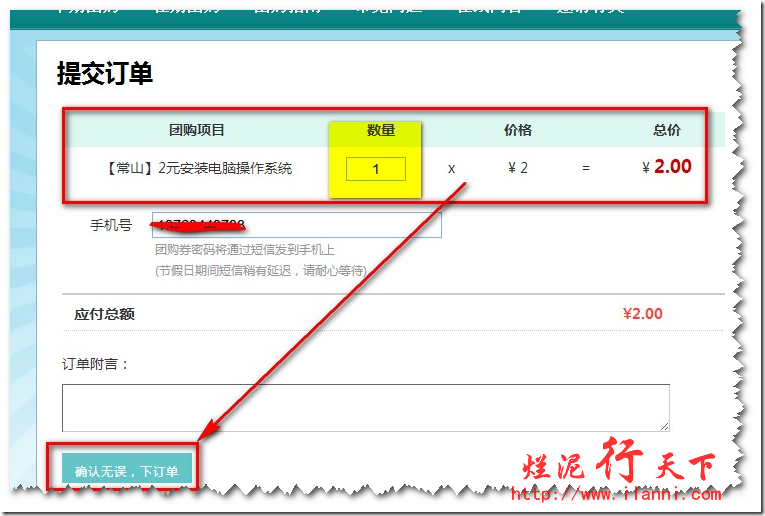Click the 数量 column header

tap(381, 130)
